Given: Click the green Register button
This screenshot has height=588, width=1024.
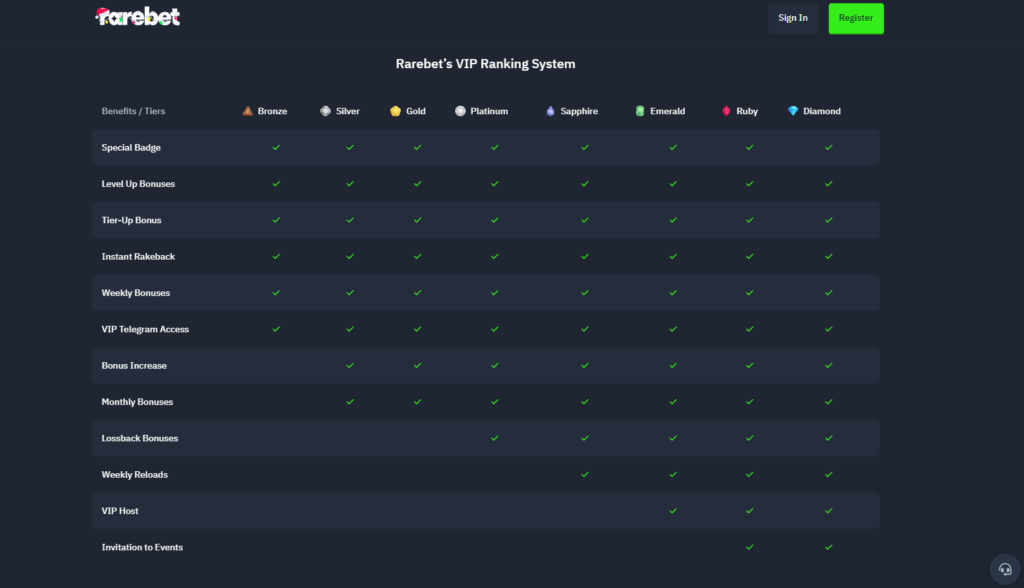Looking at the screenshot, I should tap(856, 18).
